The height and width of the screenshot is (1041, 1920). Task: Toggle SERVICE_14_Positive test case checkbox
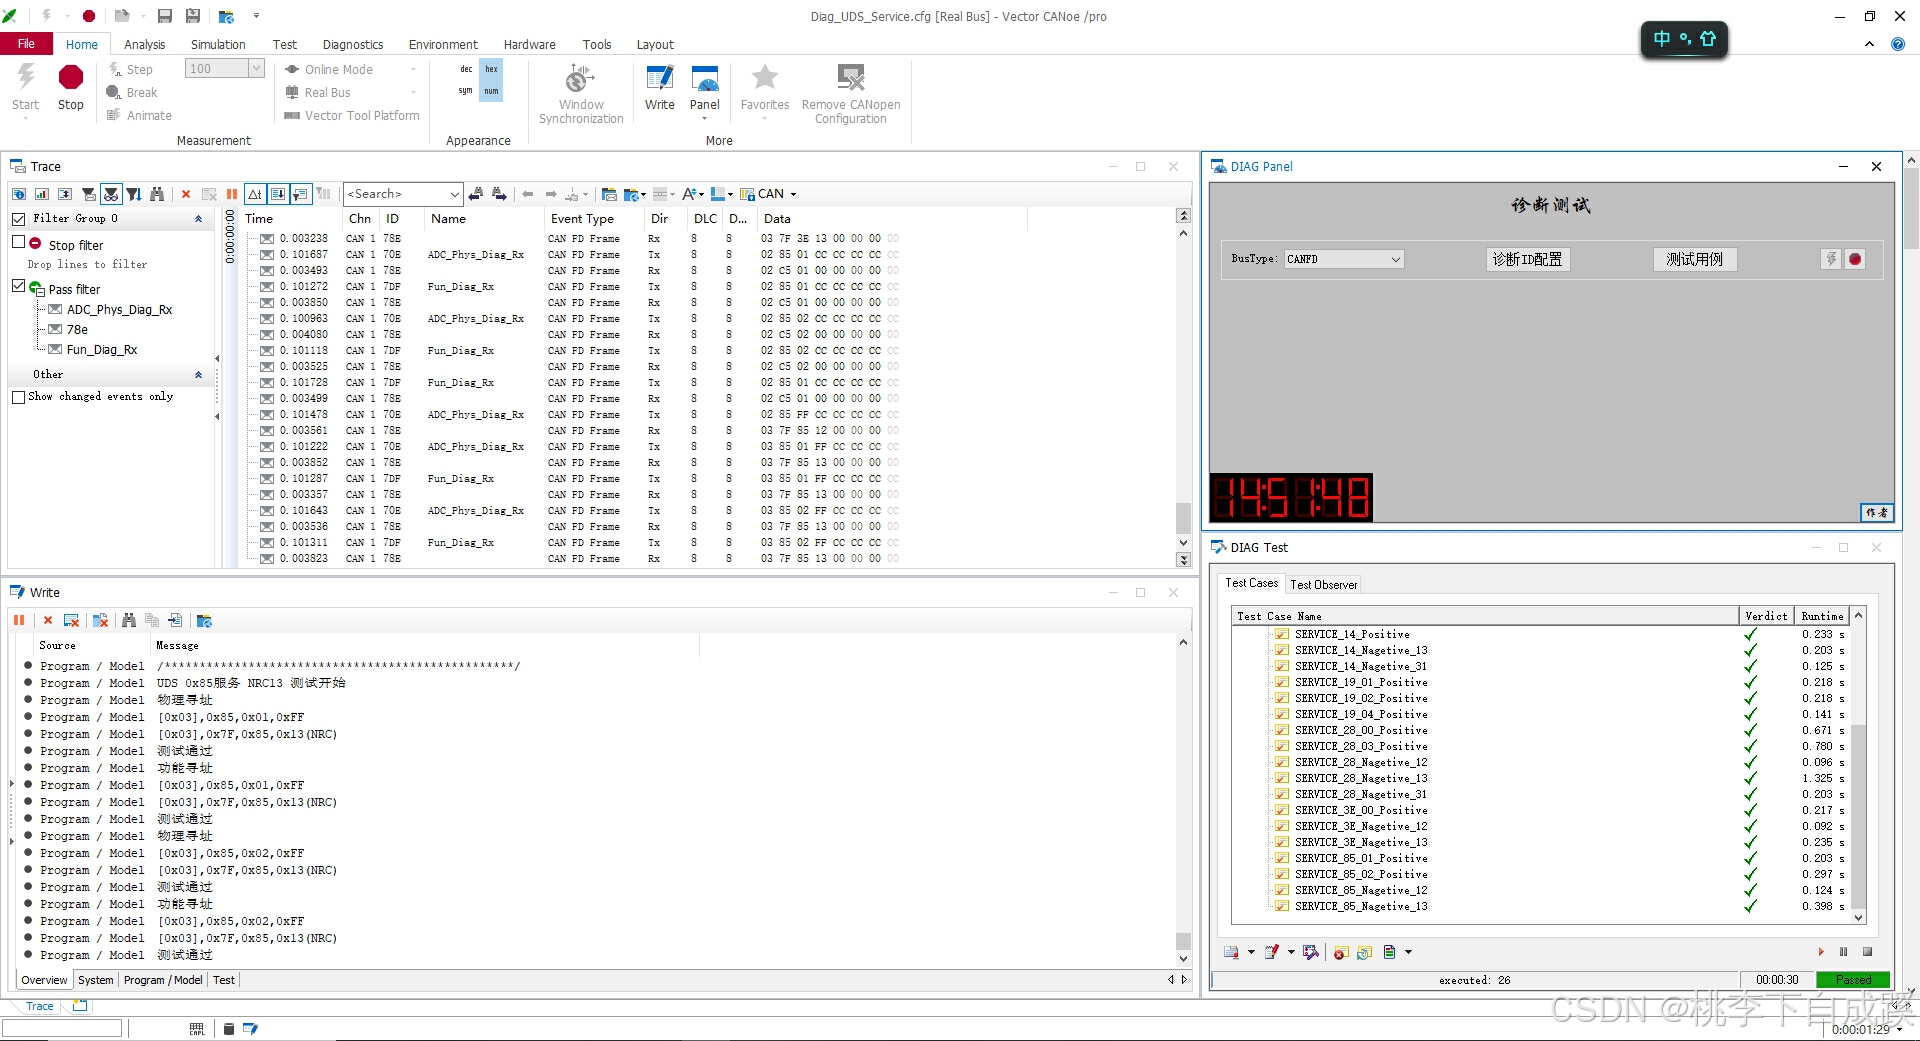tap(1282, 634)
